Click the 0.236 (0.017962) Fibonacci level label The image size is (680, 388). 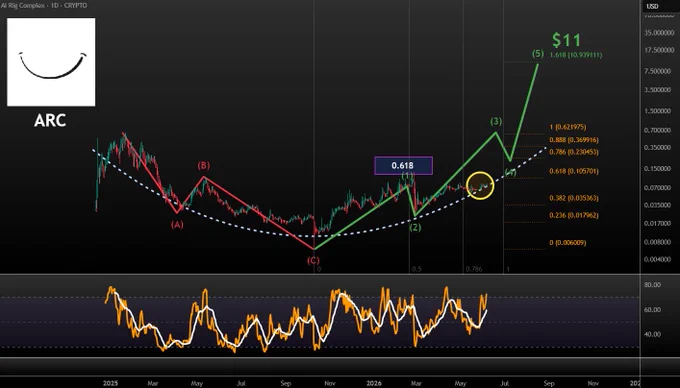click(x=574, y=215)
